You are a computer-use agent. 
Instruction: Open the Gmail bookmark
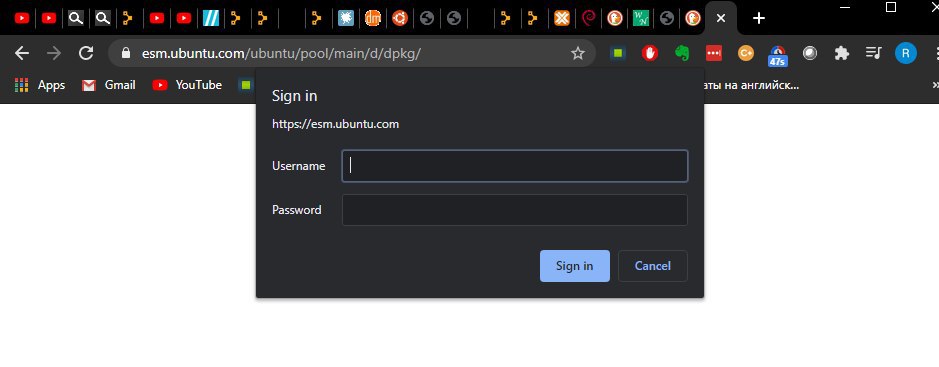pos(108,85)
